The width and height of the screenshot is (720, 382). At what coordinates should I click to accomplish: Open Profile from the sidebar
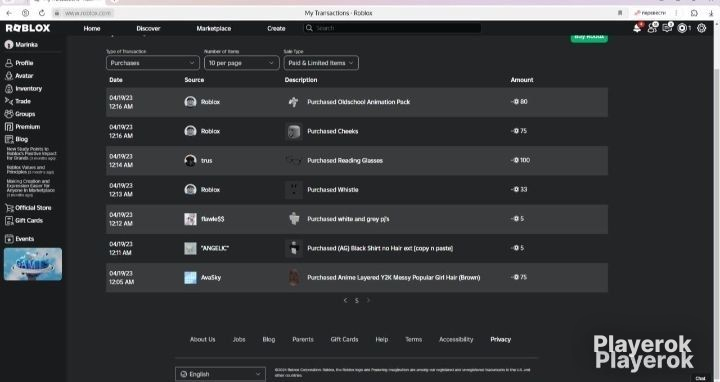(x=24, y=63)
